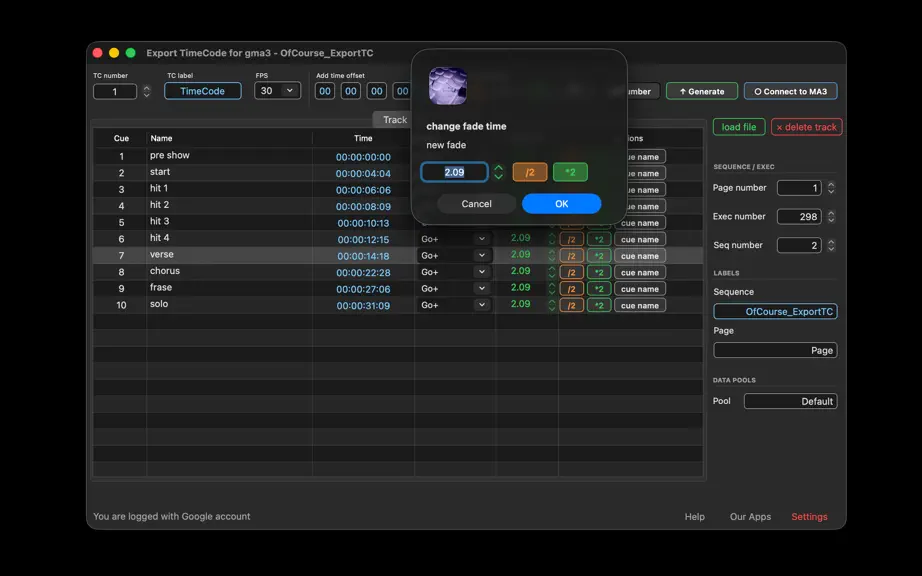The width and height of the screenshot is (922, 576).
Task: Cancel the change fade time dialog
Action: coord(476,203)
